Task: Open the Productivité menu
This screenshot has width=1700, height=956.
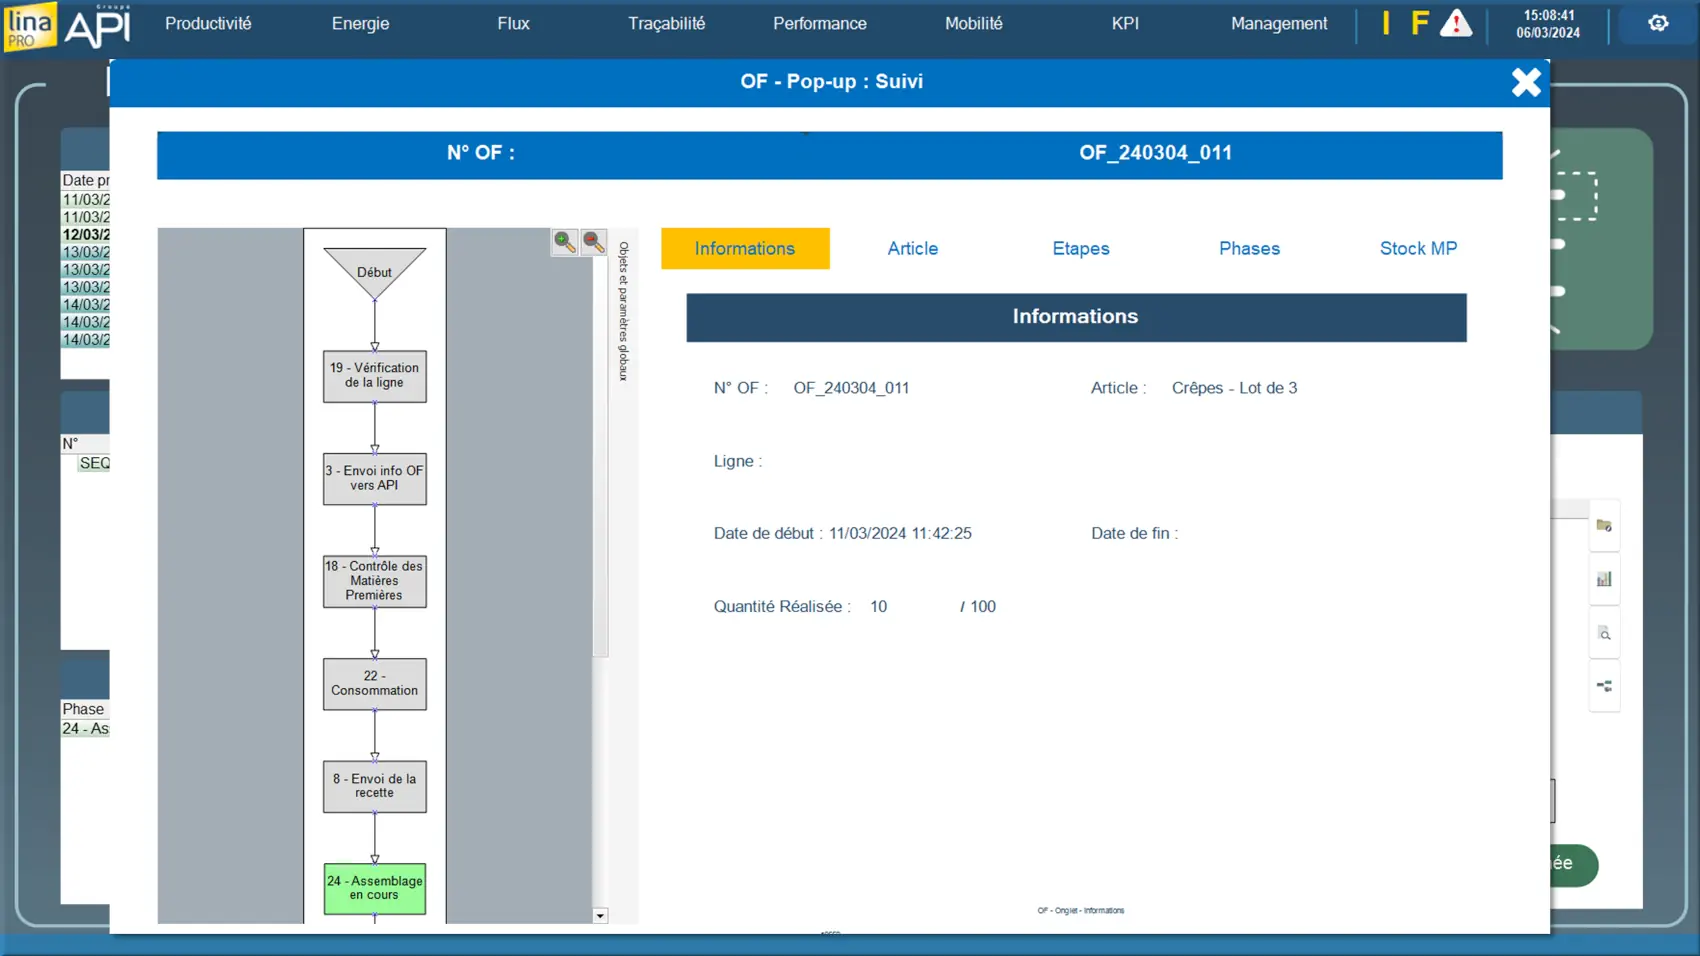Action: pyautogui.click(x=208, y=24)
